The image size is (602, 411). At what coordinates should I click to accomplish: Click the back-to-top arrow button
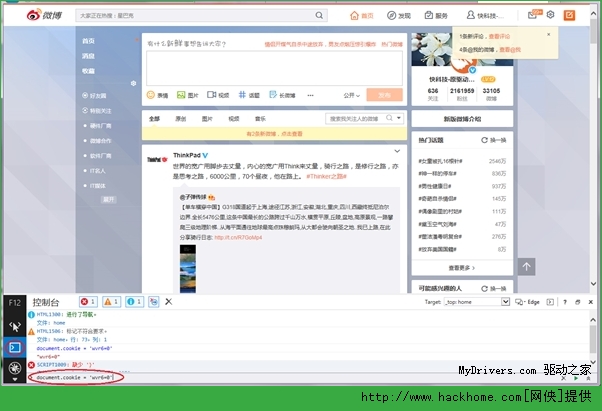coord(526,267)
